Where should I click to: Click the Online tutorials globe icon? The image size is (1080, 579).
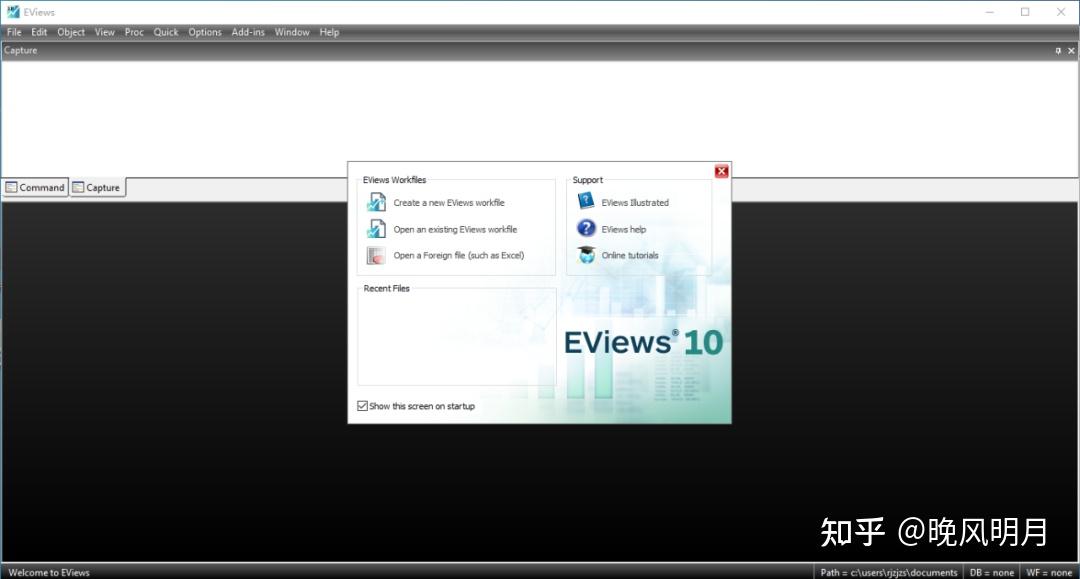tap(586, 255)
